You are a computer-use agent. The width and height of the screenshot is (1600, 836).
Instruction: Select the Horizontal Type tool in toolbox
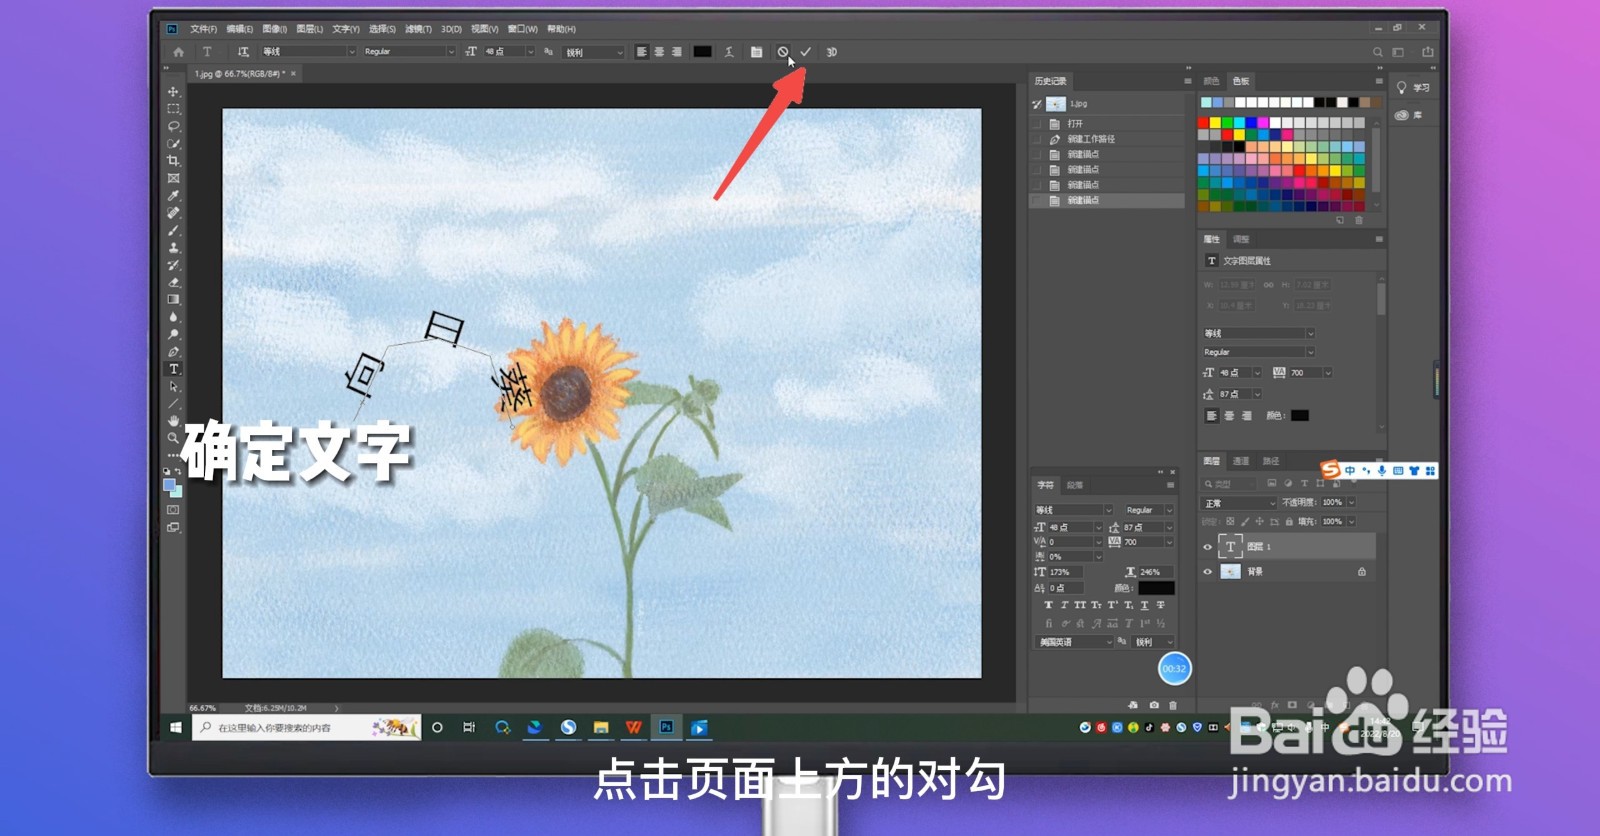coord(173,369)
